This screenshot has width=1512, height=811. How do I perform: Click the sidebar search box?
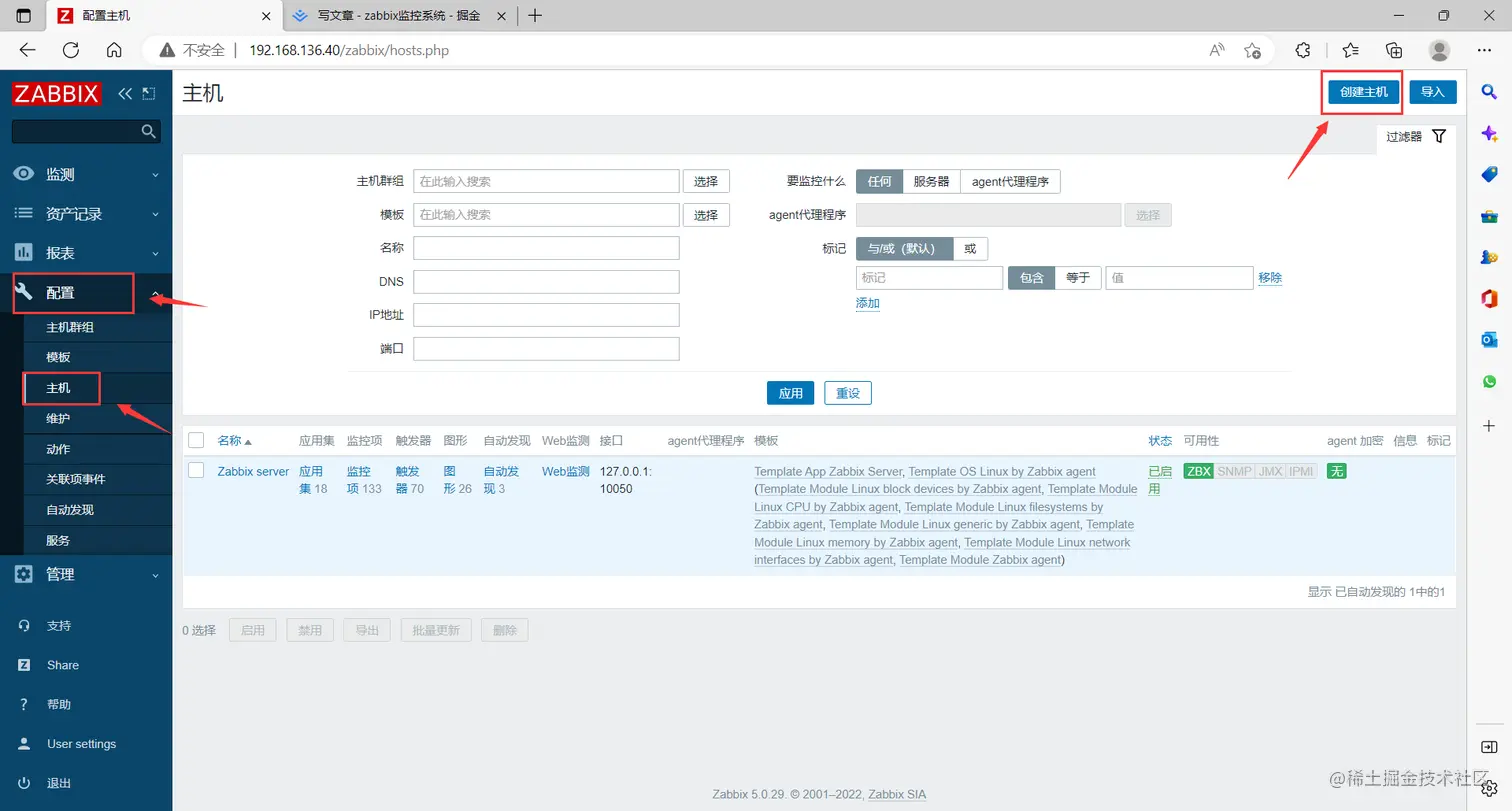point(86,131)
